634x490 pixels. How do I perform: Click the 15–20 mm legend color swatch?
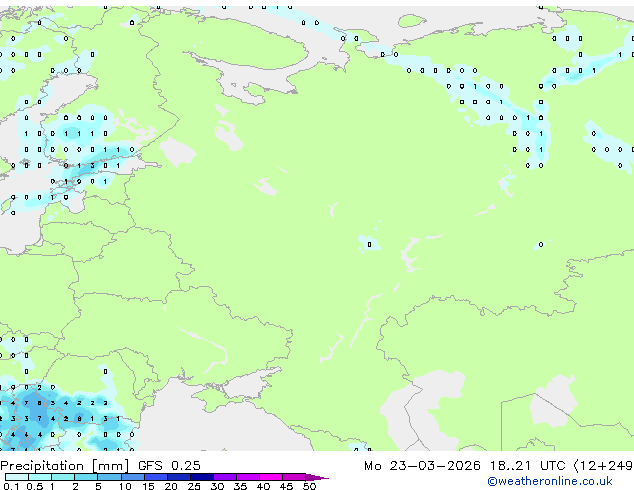tap(156, 477)
